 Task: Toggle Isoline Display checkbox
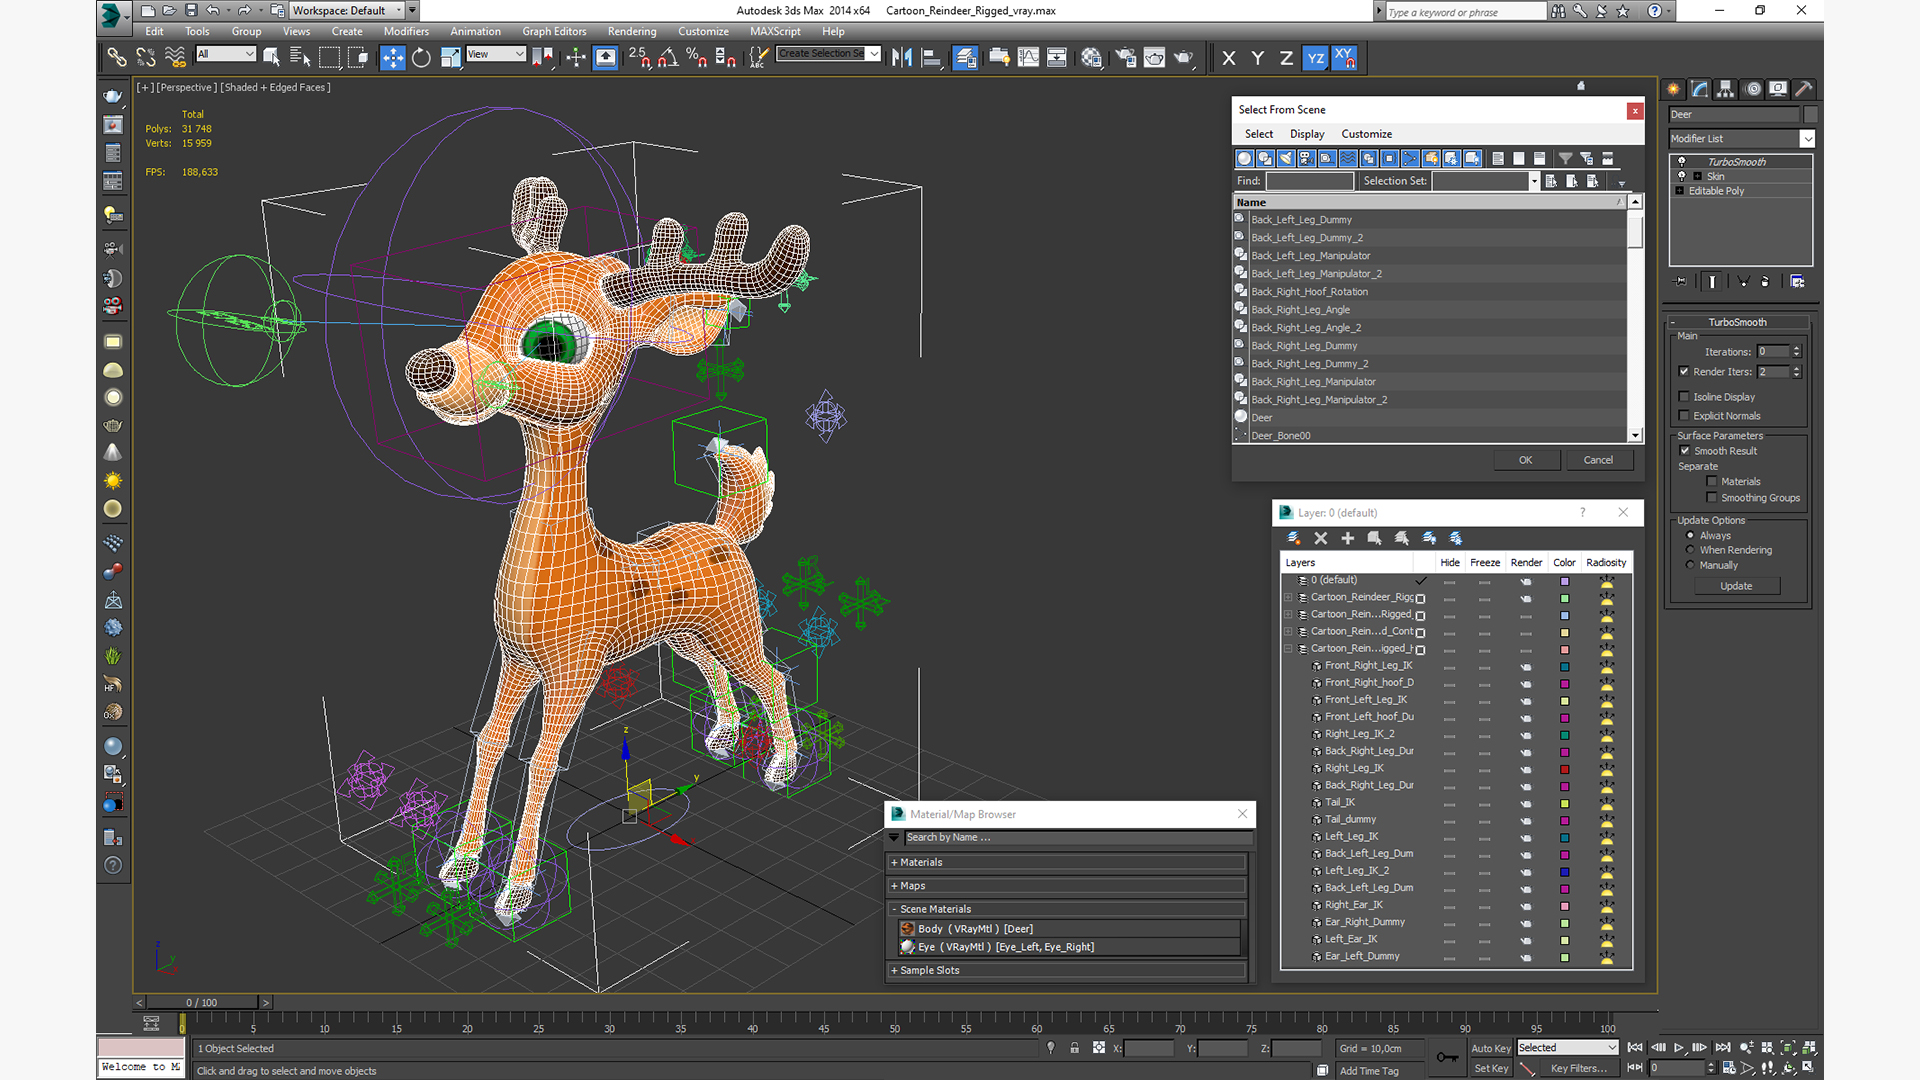pos(1684,397)
